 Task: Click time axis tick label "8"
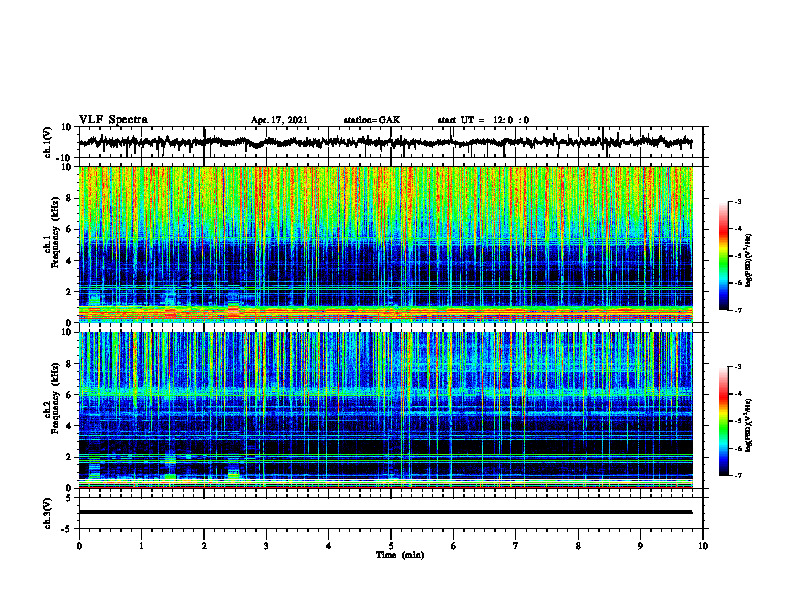[x=578, y=546]
